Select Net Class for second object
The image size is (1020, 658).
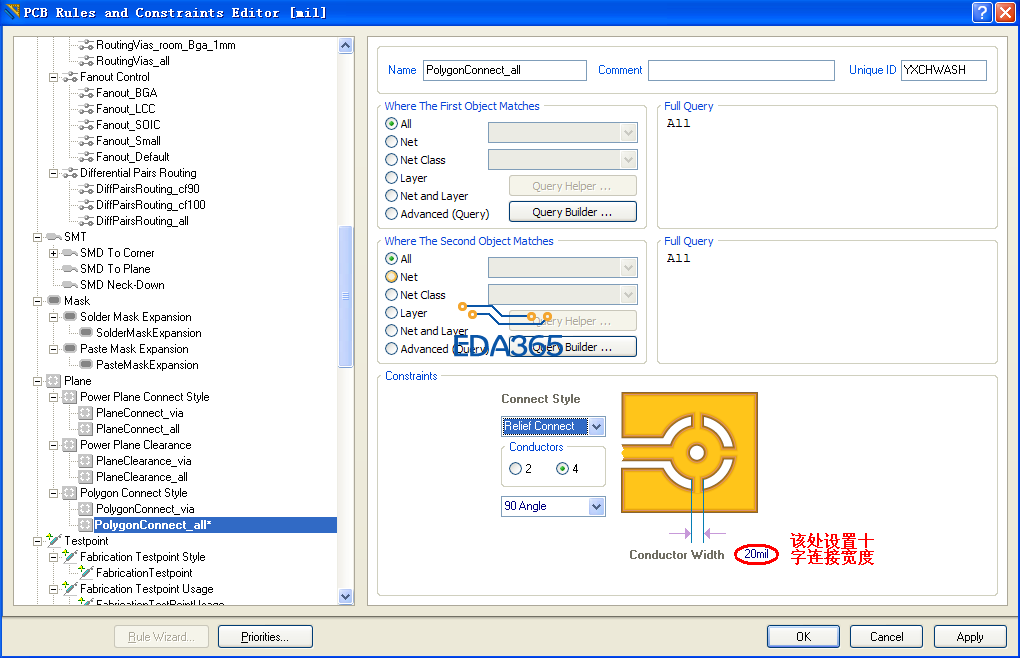point(392,295)
